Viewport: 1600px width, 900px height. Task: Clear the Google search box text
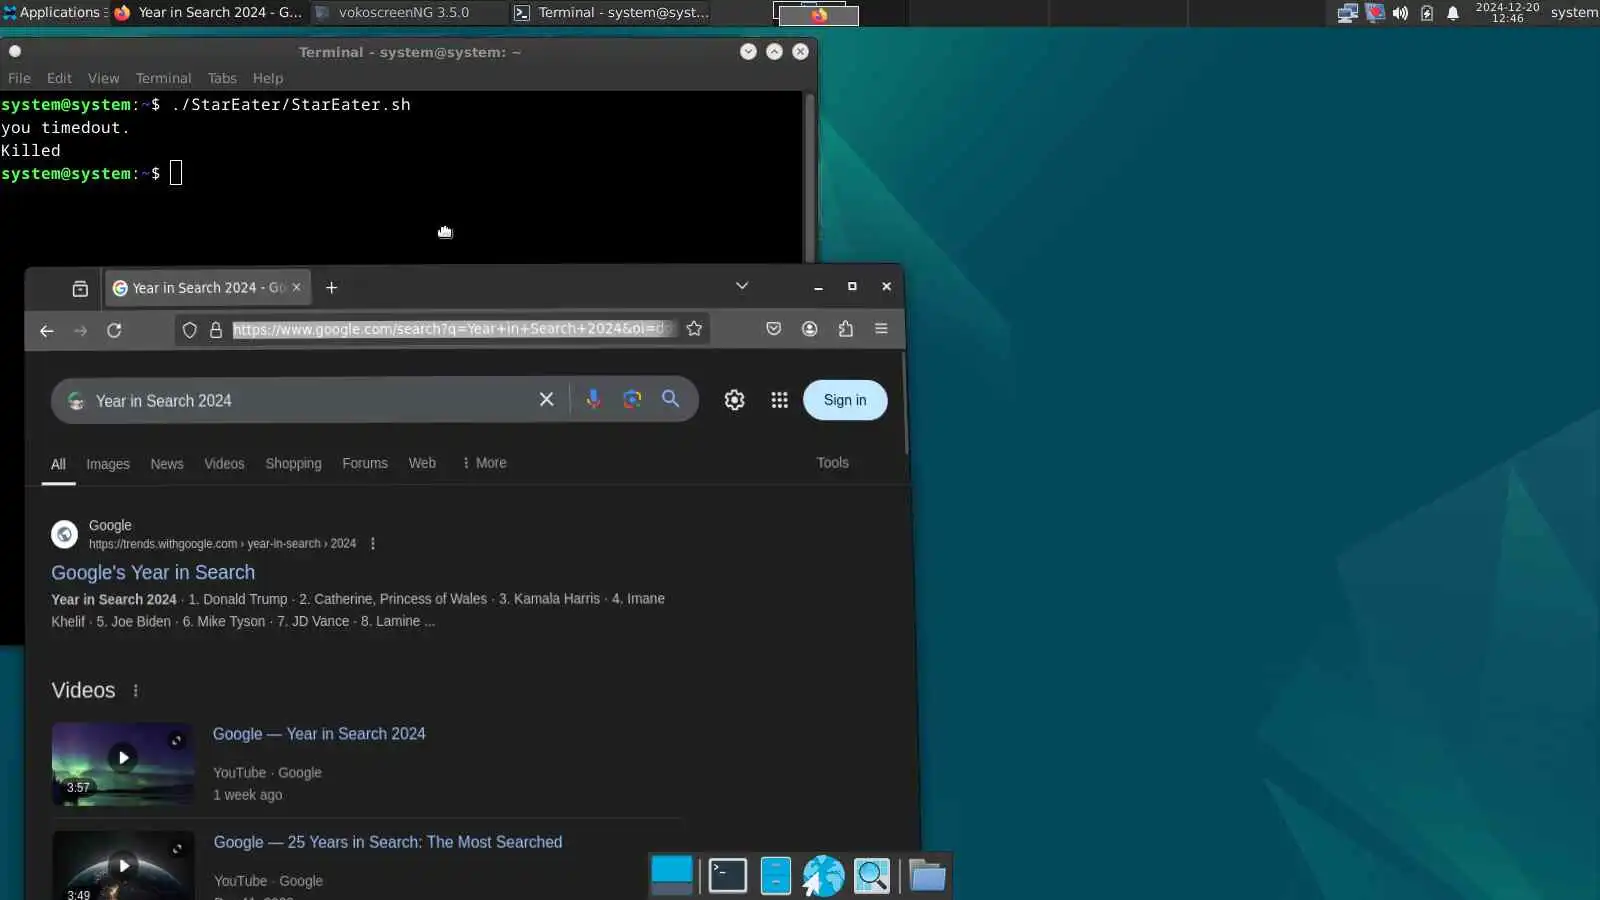(546, 399)
